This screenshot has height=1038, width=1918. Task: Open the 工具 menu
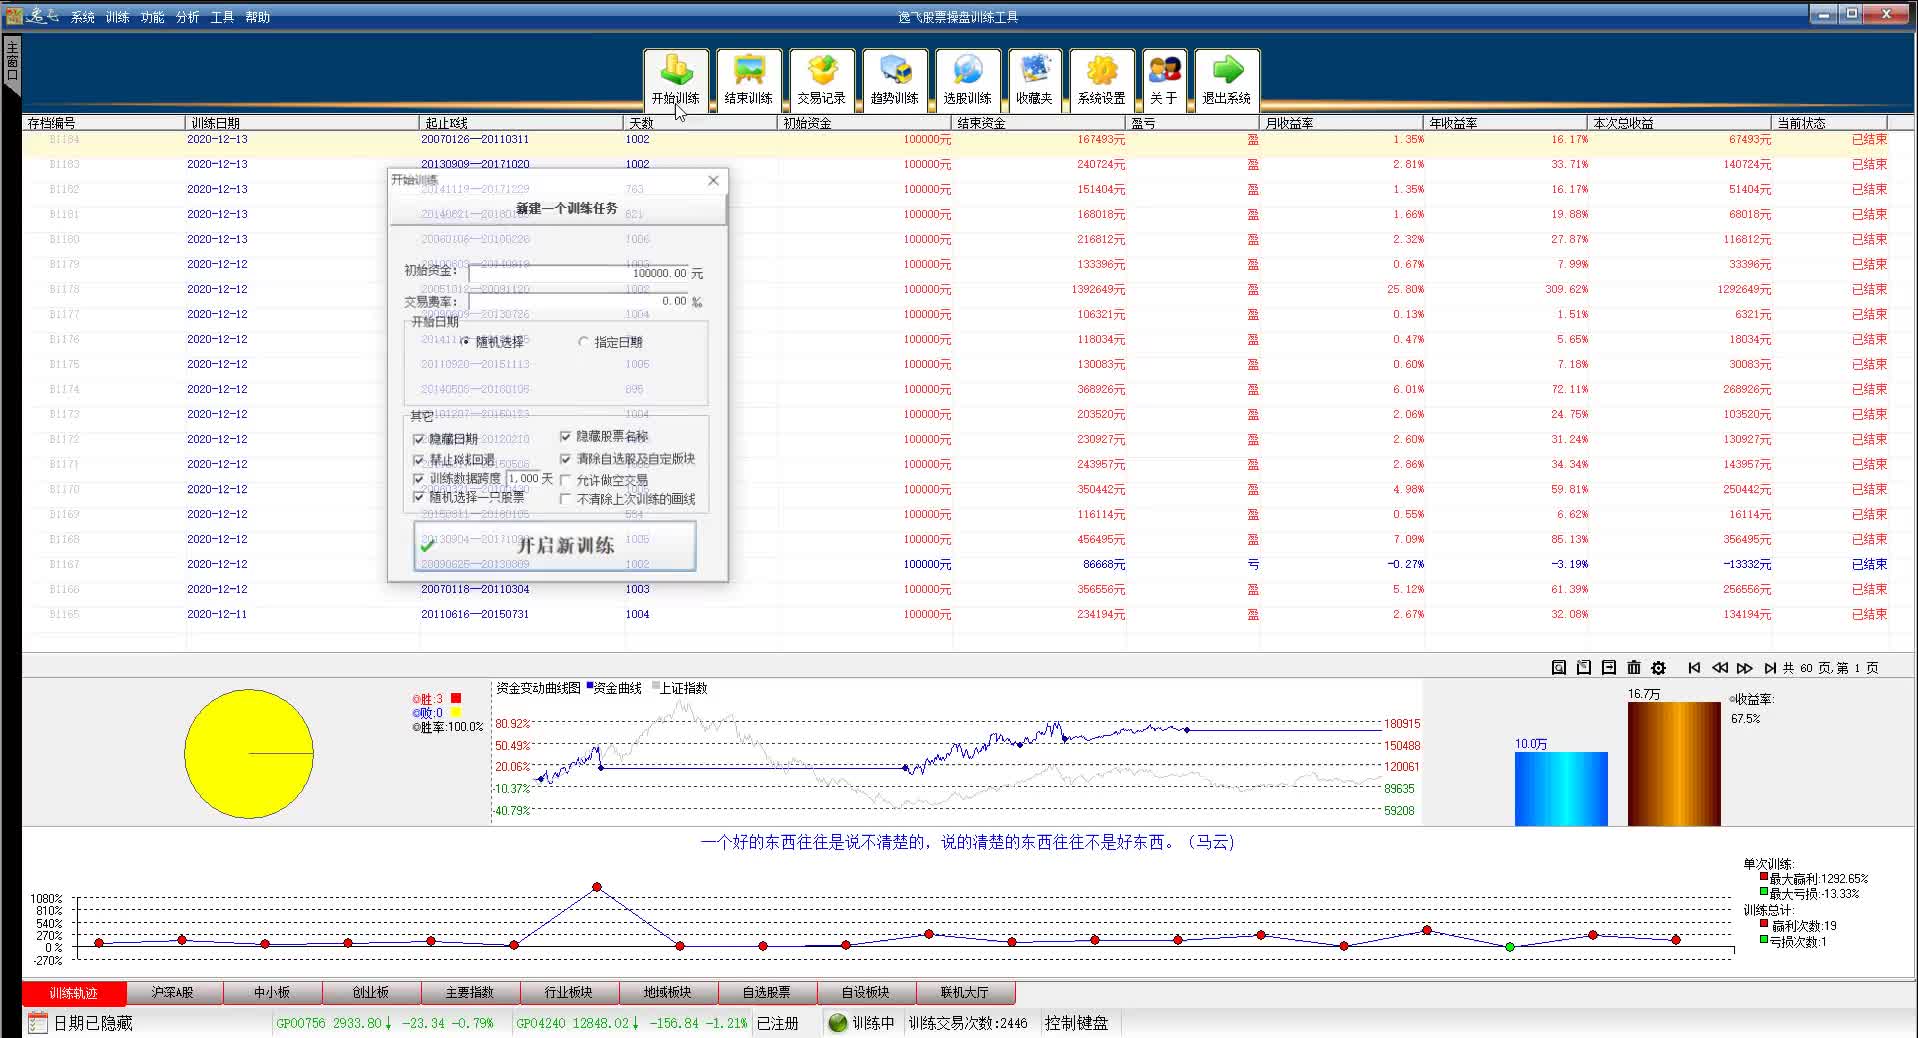click(x=222, y=17)
